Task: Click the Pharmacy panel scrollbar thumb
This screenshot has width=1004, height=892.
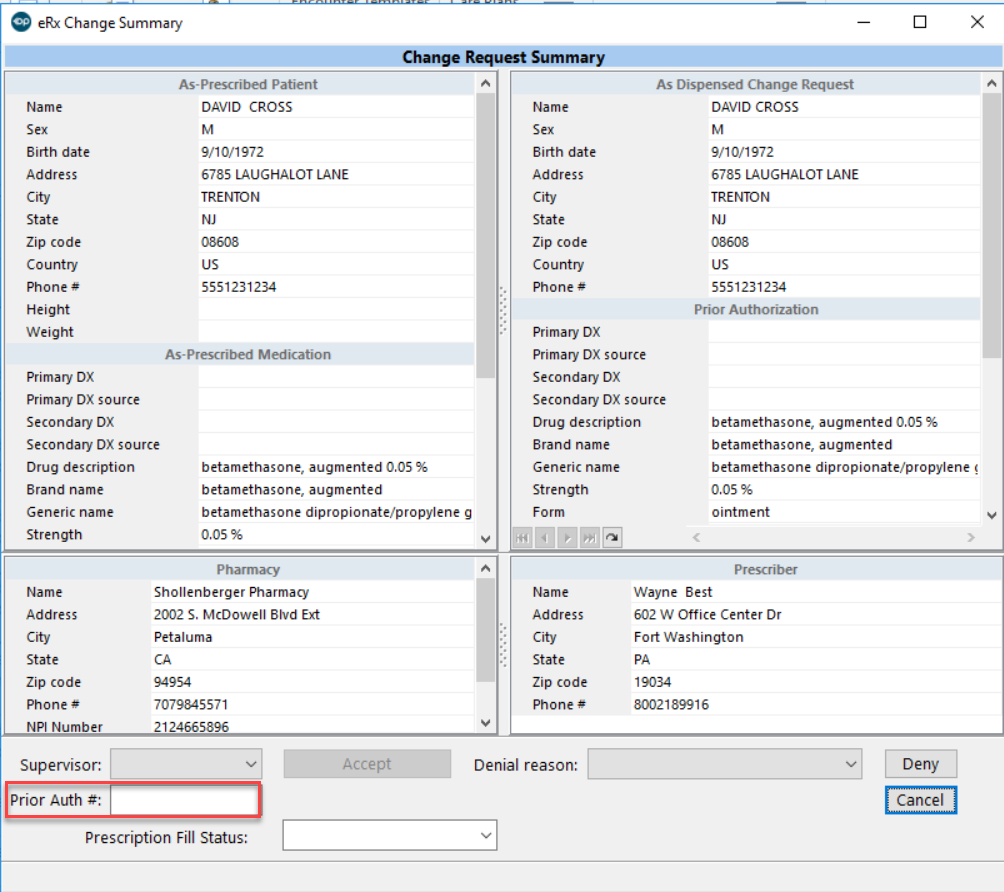Action: click(x=486, y=630)
